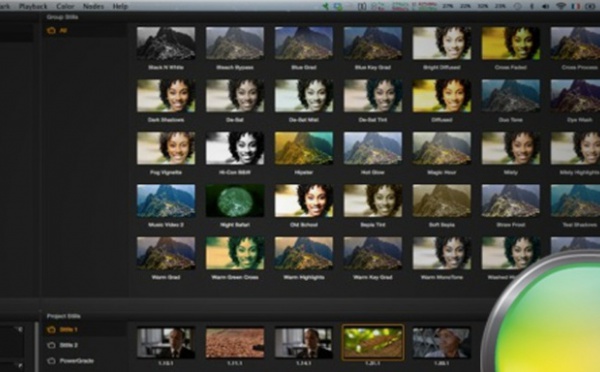The width and height of the screenshot is (600, 372).
Task: Open the Color menu
Action: (x=65, y=6)
